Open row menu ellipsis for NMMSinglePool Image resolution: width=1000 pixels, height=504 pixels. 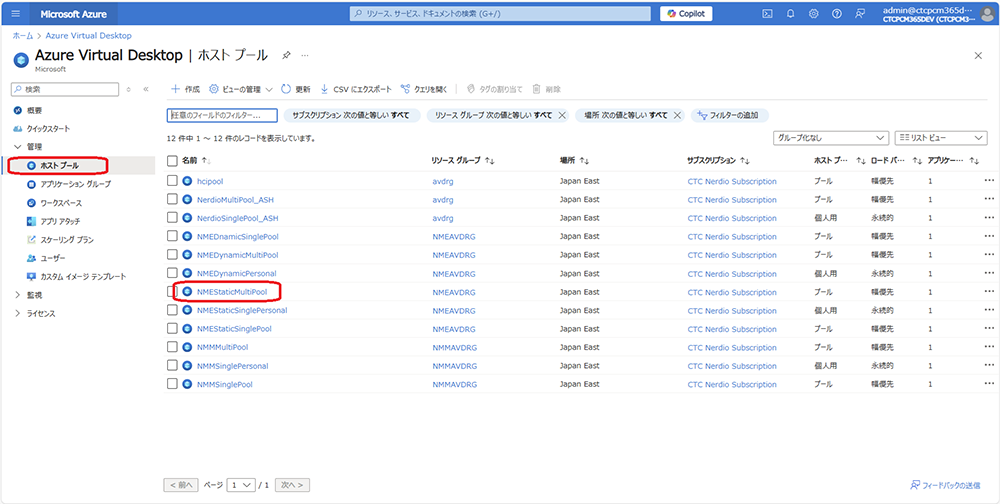point(989,384)
